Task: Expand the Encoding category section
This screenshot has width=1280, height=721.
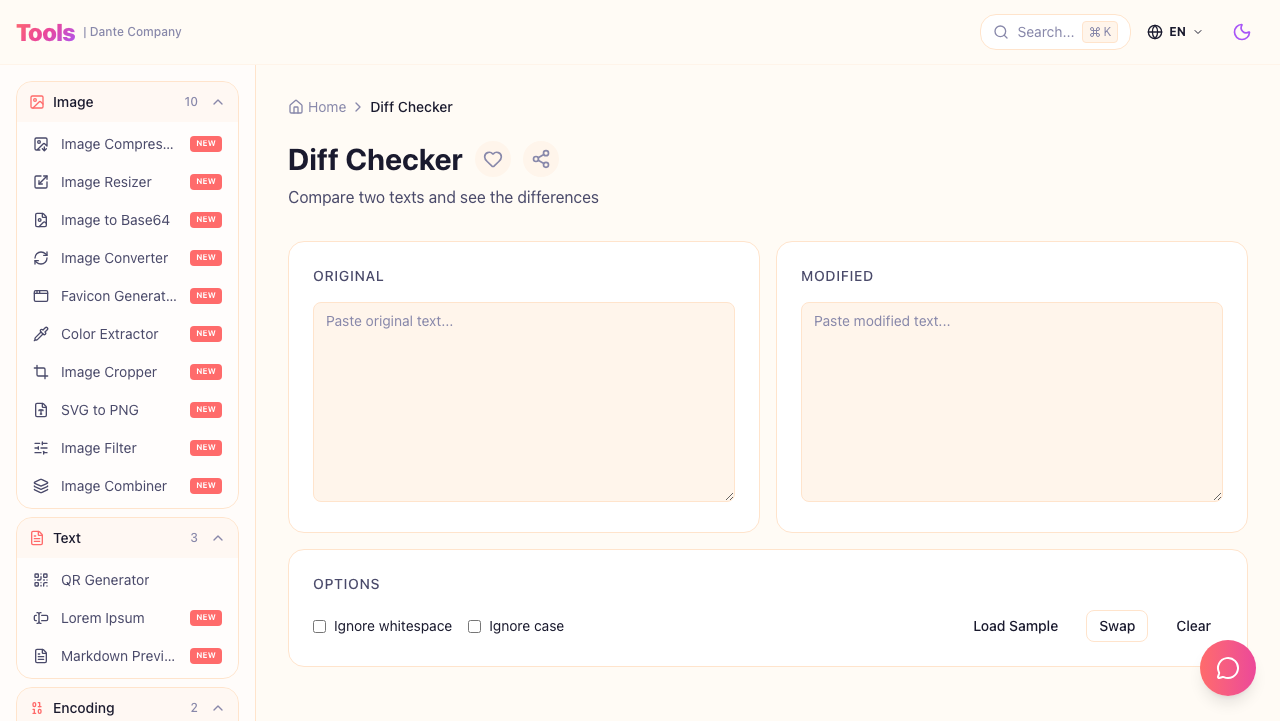Action: (x=218, y=708)
